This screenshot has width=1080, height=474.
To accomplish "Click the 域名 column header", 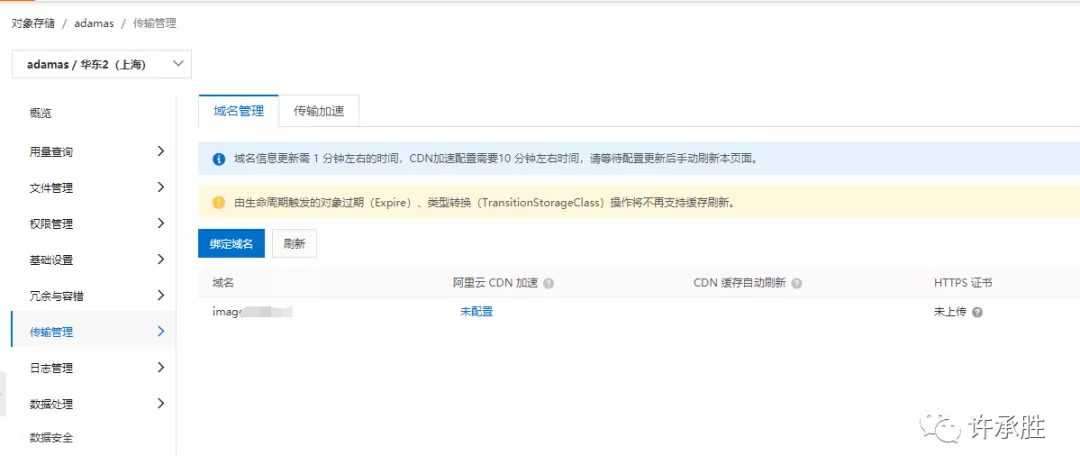I will pyautogui.click(x=224, y=283).
